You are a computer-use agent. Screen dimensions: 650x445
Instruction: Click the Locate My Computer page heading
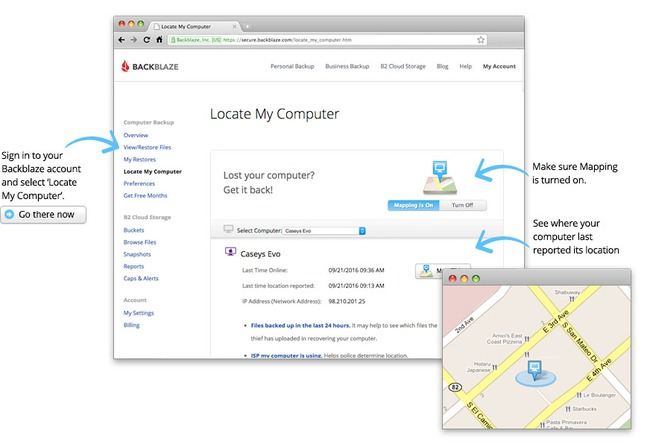(x=274, y=114)
